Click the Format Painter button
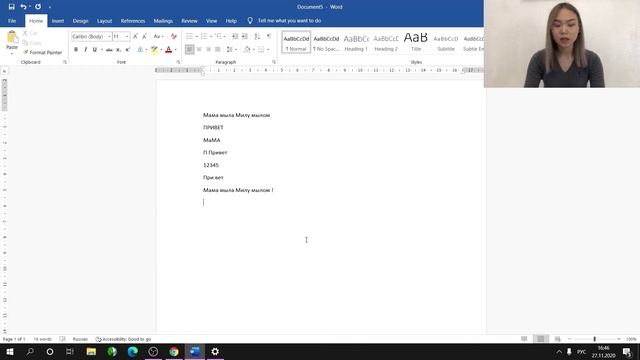The width and height of the screenshot is (640, 360). pos(42,53)
